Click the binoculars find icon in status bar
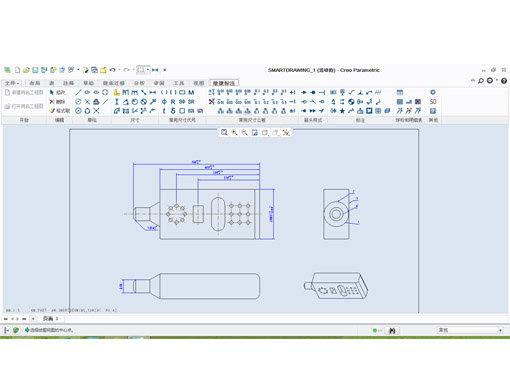Screen dimensions: 510x390 coord(392,330)
